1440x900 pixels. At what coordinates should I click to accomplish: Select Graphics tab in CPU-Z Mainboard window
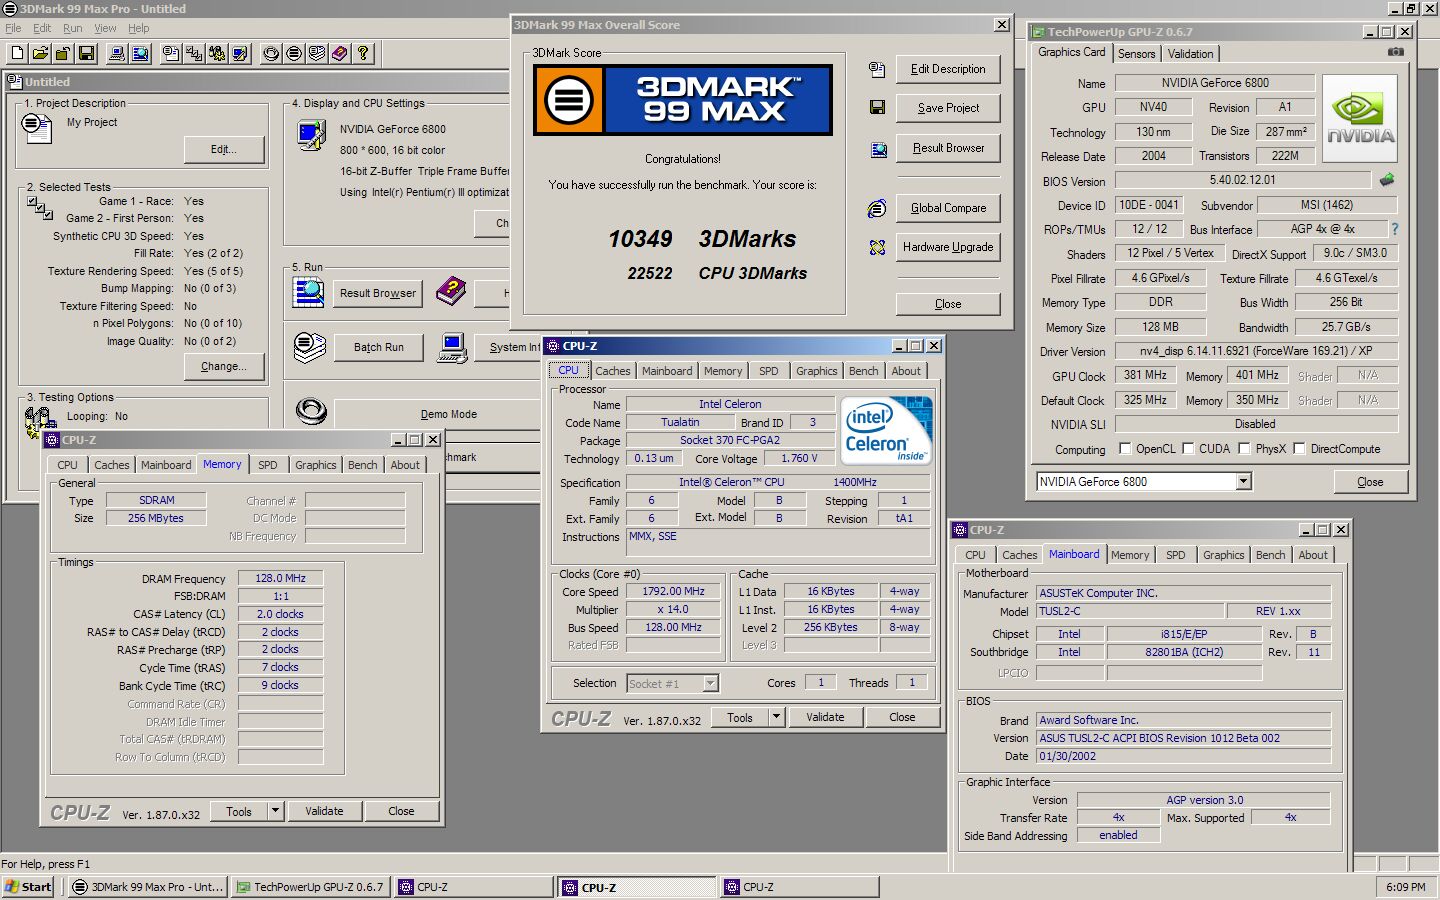[x=1224, y=555]
